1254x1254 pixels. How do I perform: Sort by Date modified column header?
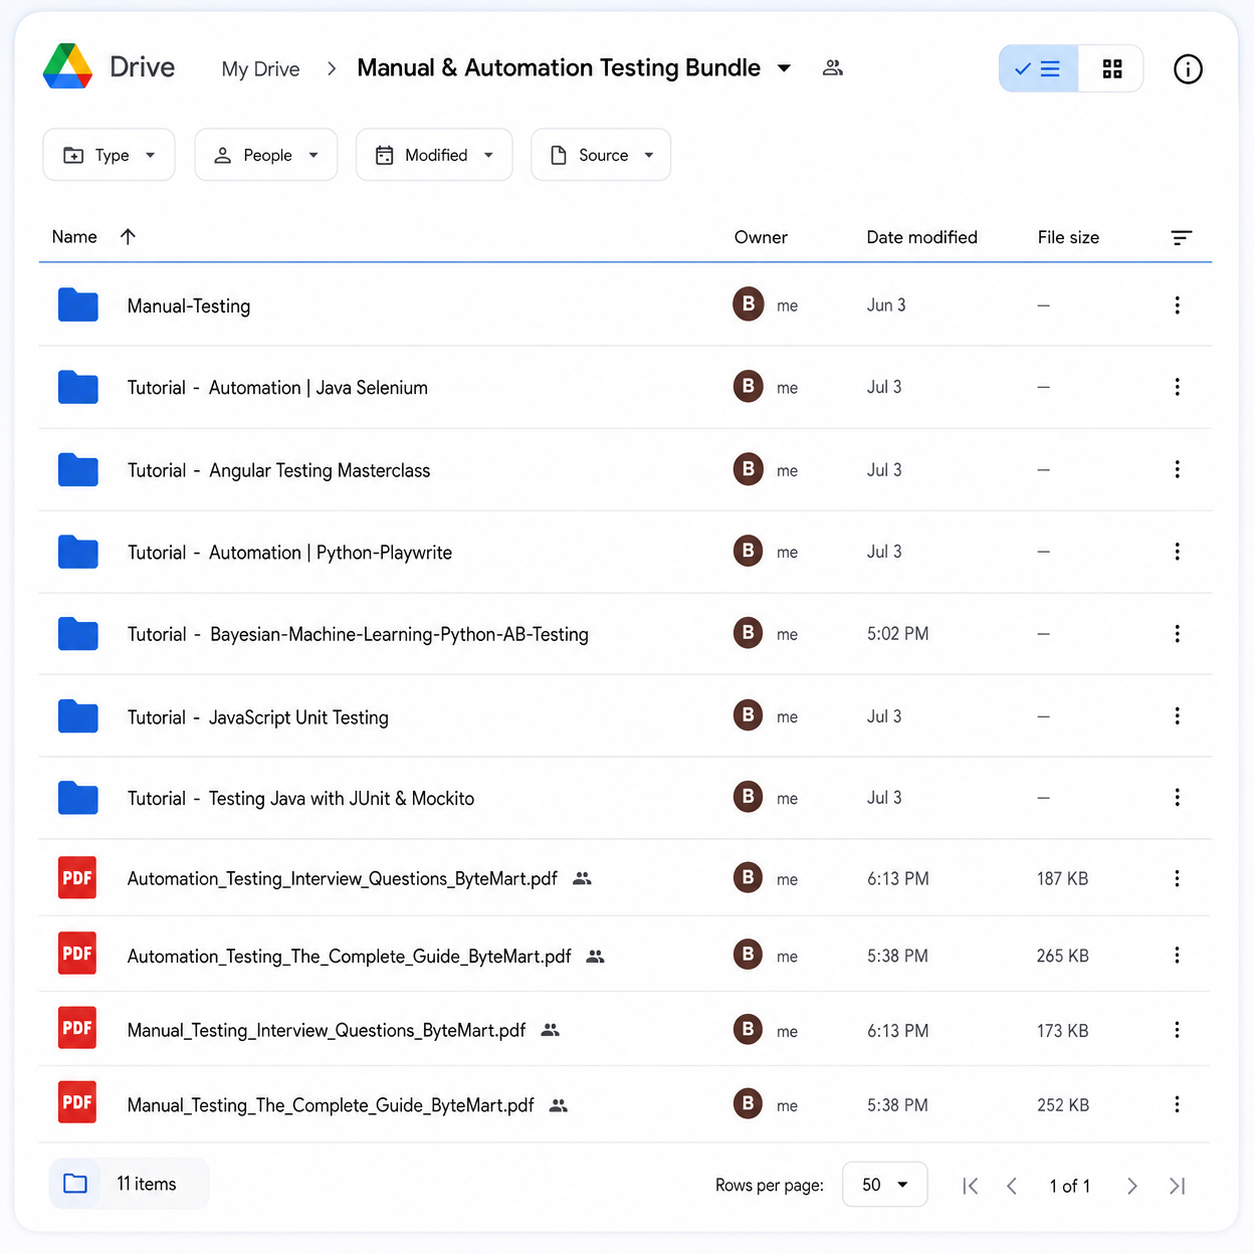pyautogui.click(x=922, y=237)
